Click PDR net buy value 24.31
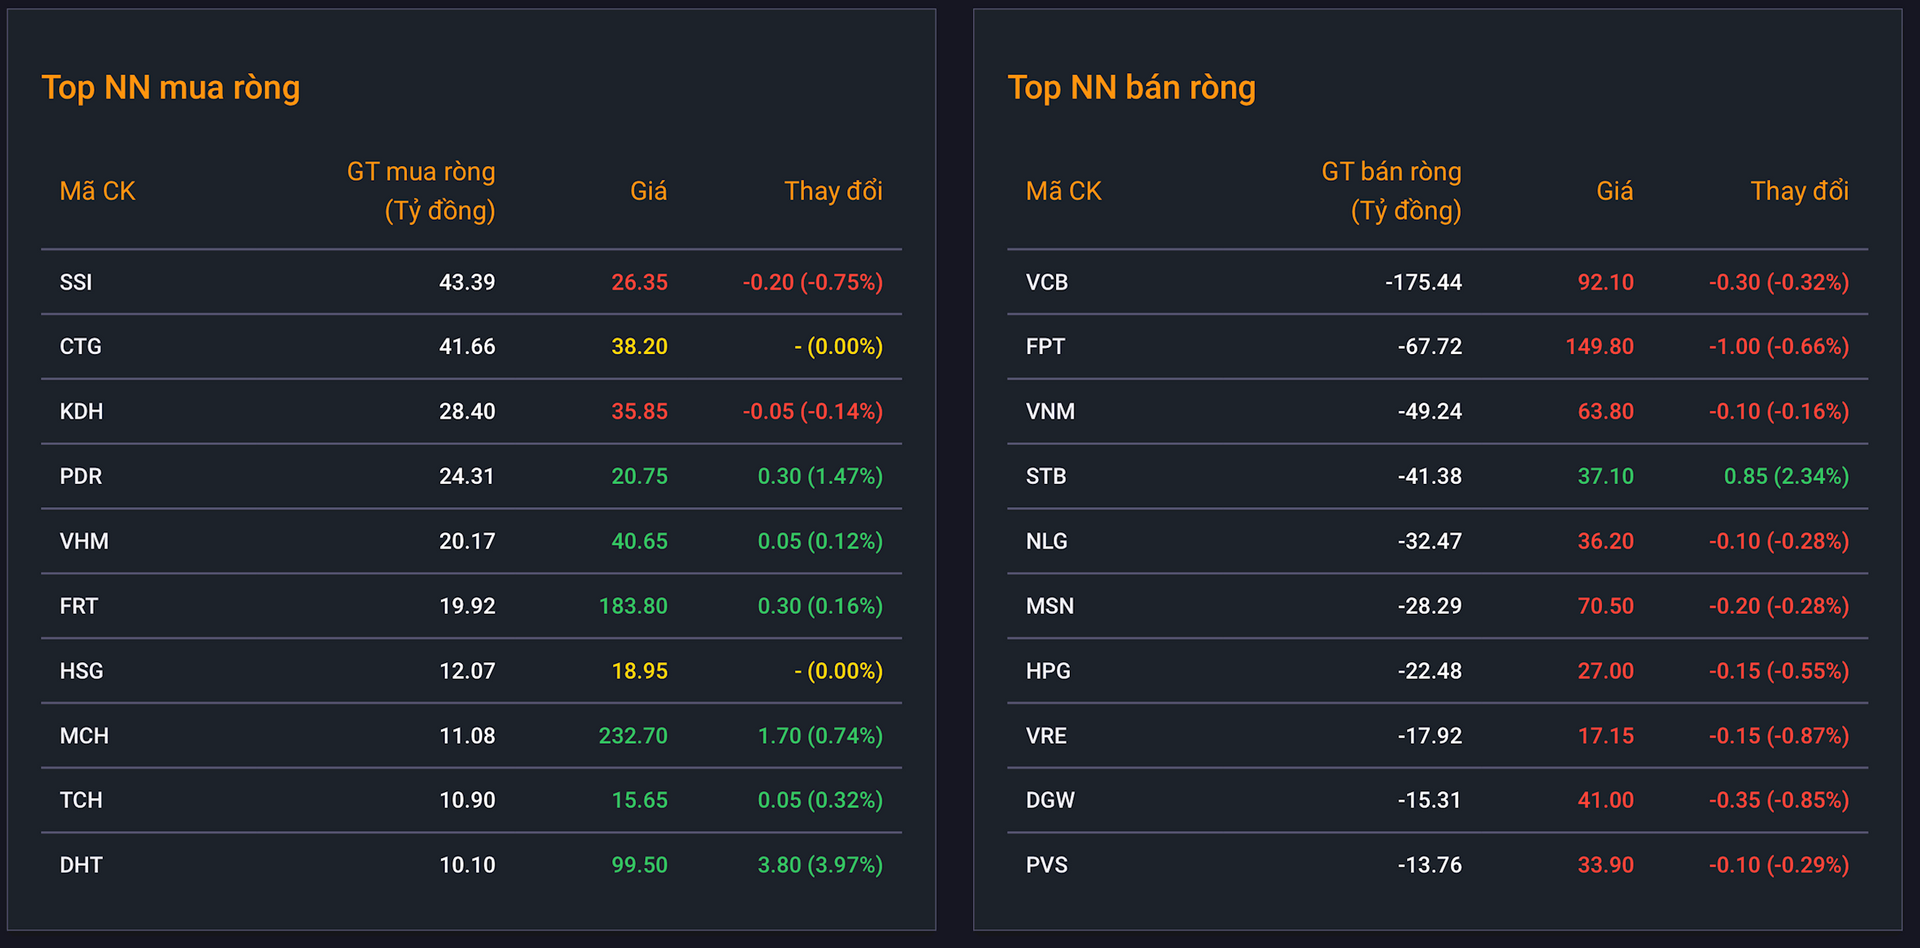 tap(467, 476)
